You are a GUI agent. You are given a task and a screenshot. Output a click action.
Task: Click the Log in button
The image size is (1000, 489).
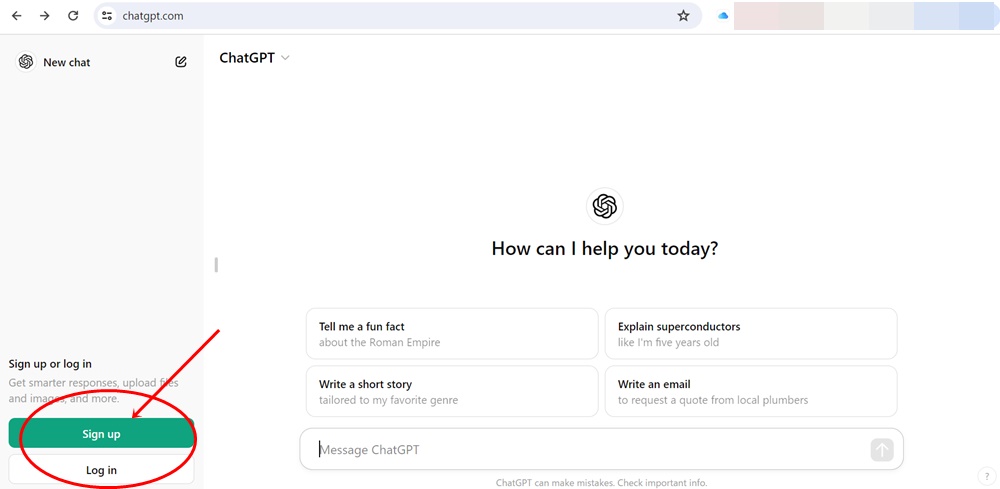tap(101, 470)
